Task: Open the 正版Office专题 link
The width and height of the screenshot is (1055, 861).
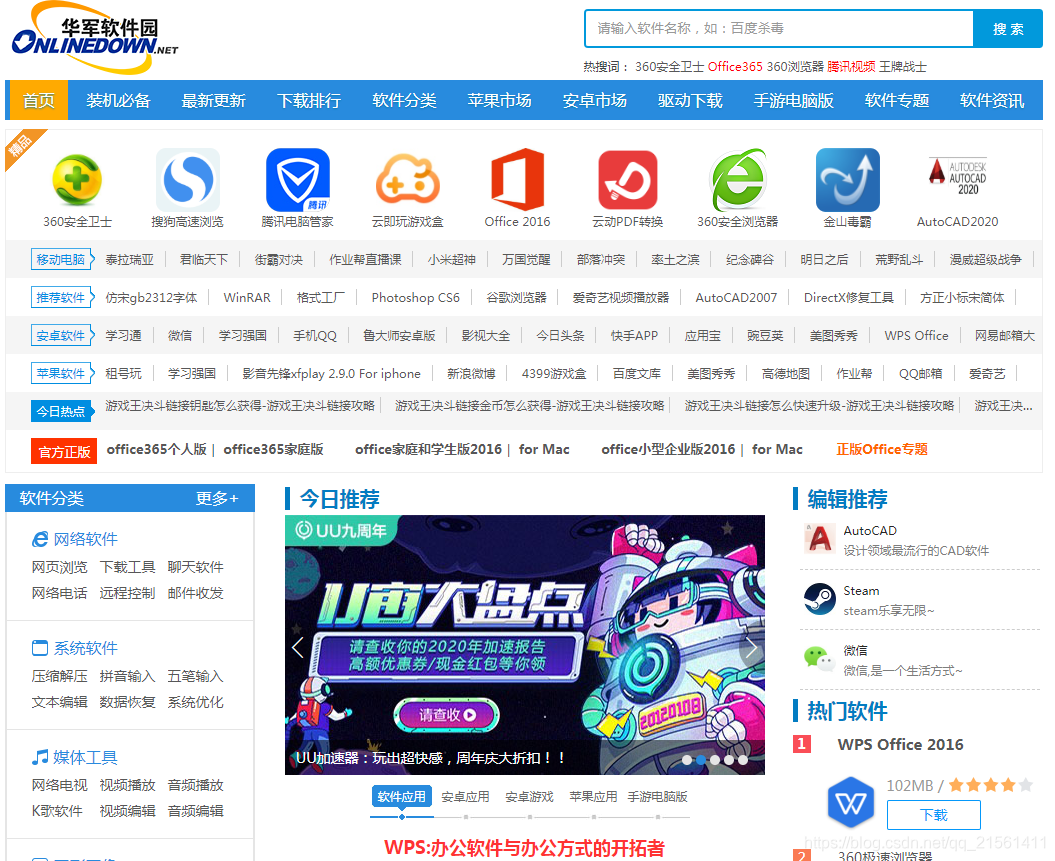Action: [881, 449]
